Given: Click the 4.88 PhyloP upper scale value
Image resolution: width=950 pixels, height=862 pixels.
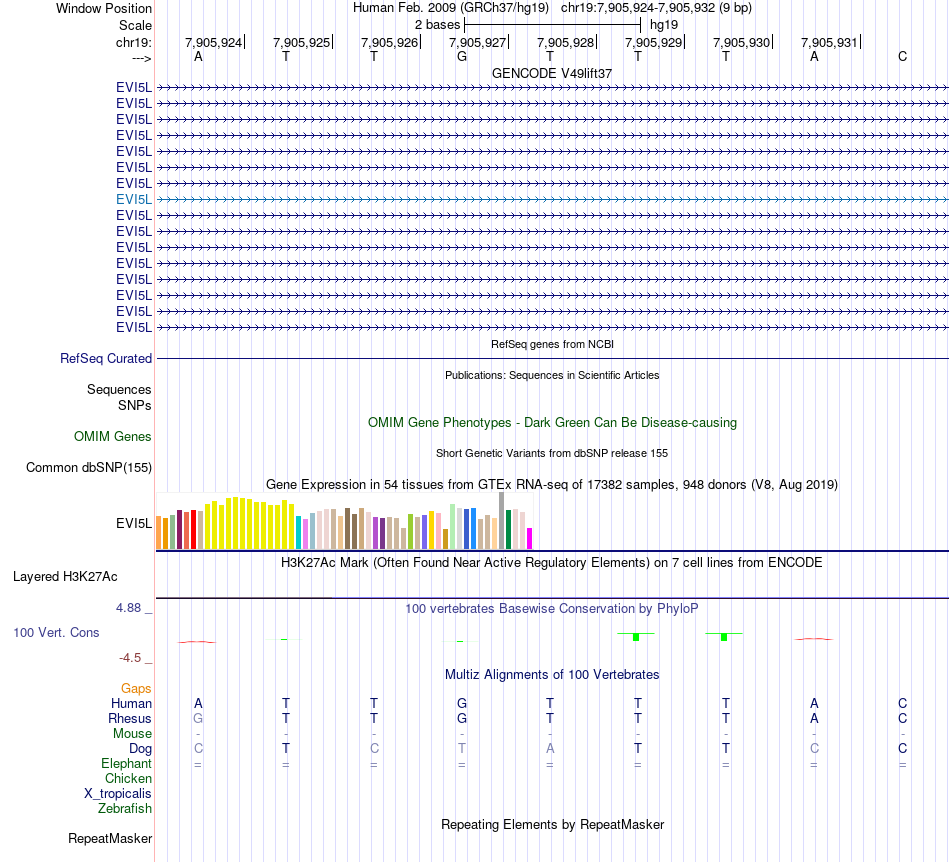Looking at the screenshot, I should [x=128, y=608].
